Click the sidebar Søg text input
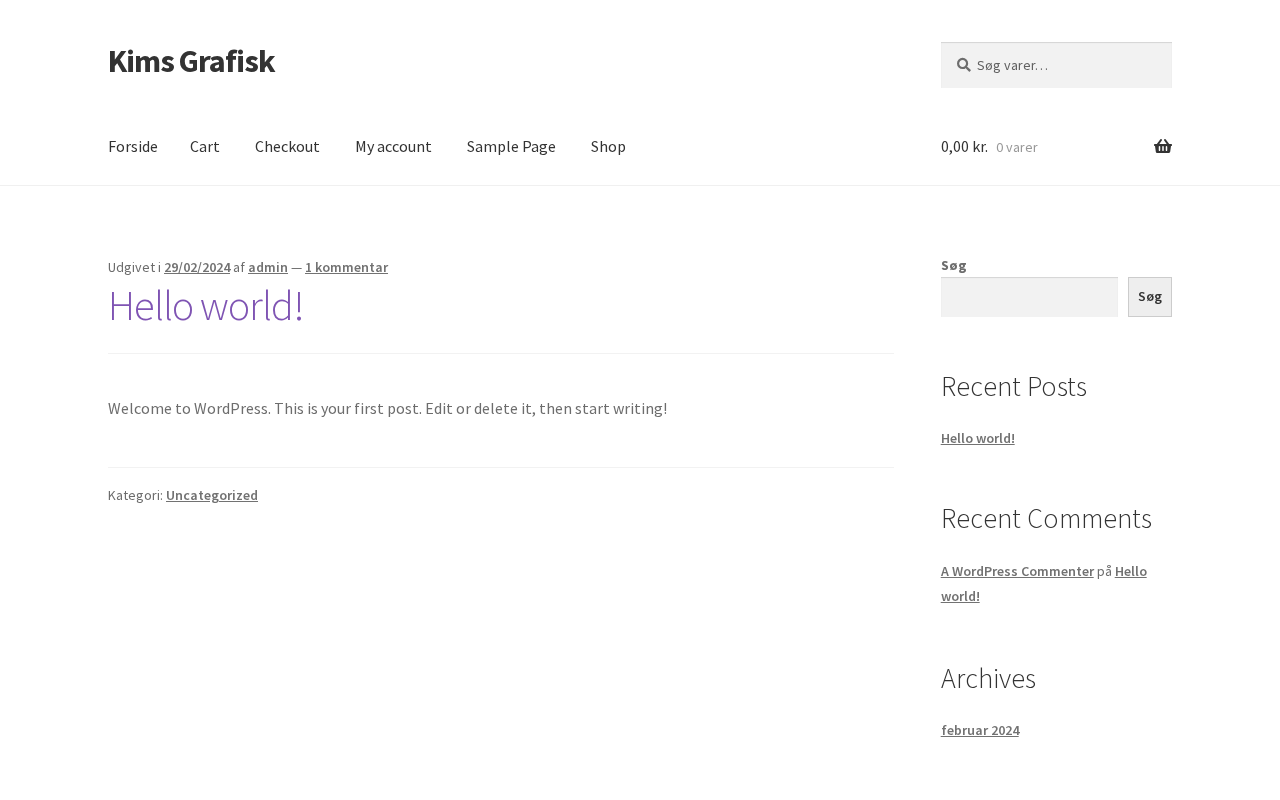This screenshot has height=800, width=1280. (x=1029, y=297)
